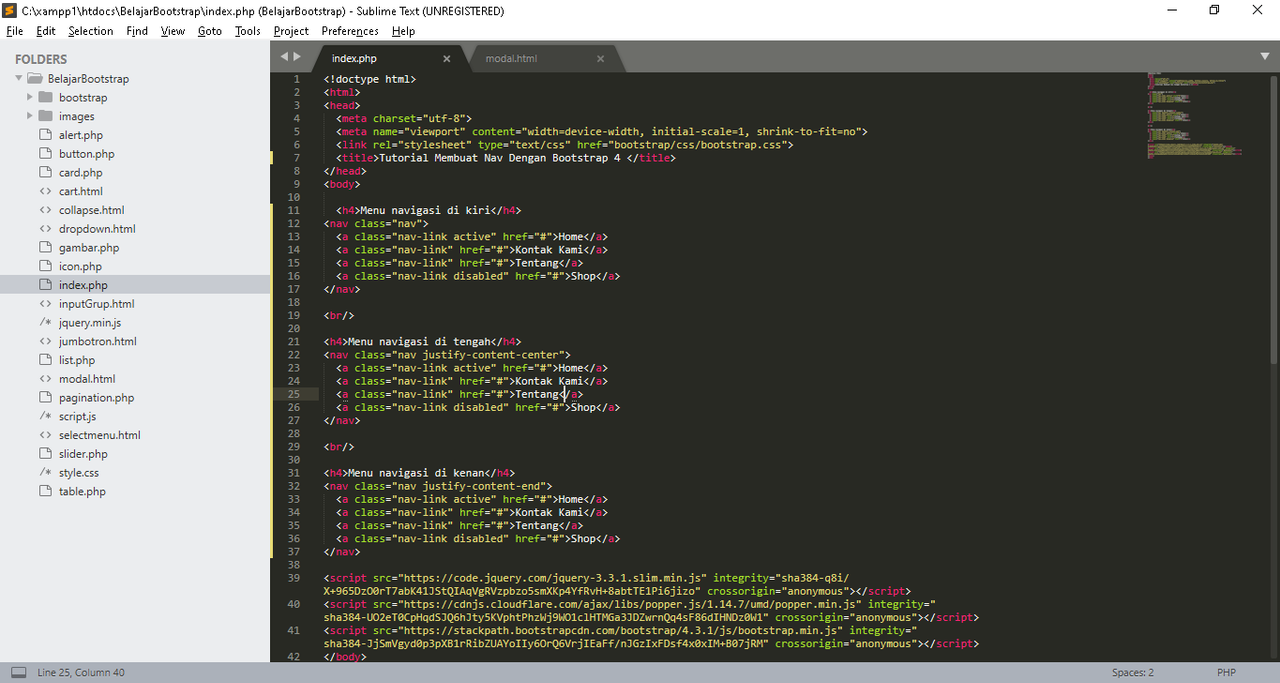
Task: Go to next tab with right arrow
Action: pos(297,57)
